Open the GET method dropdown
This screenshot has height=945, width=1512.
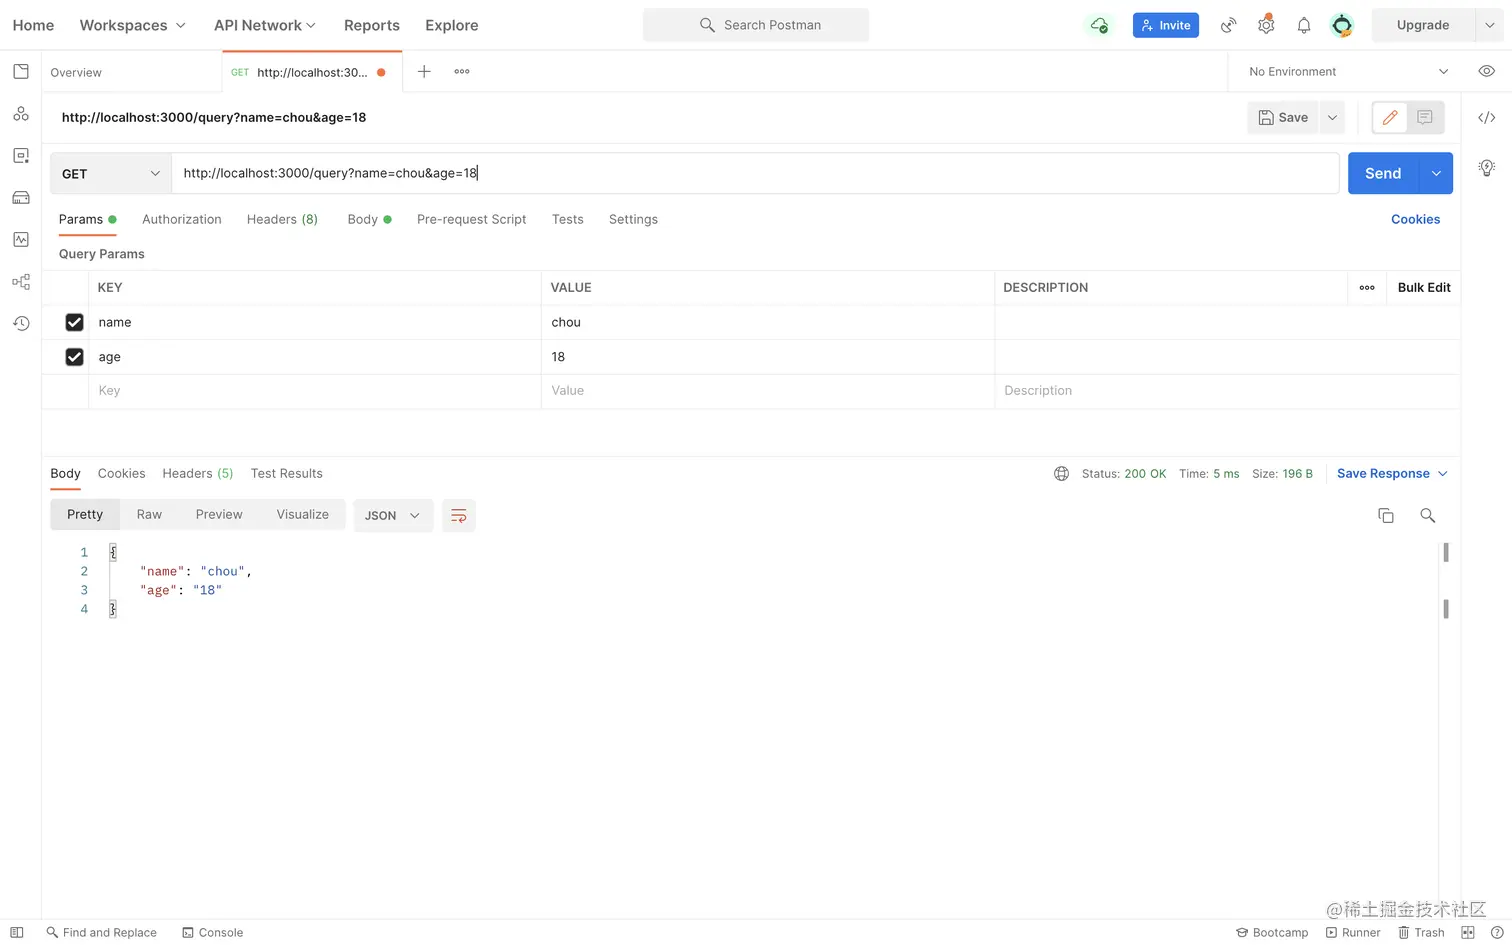(110, 173)
